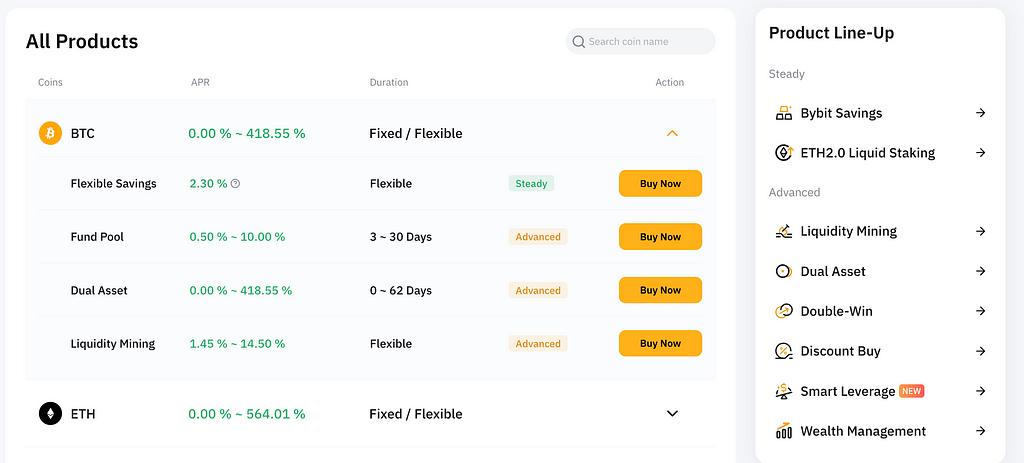Open Smart Leverage using its arrow

click(x=981, y=391)
